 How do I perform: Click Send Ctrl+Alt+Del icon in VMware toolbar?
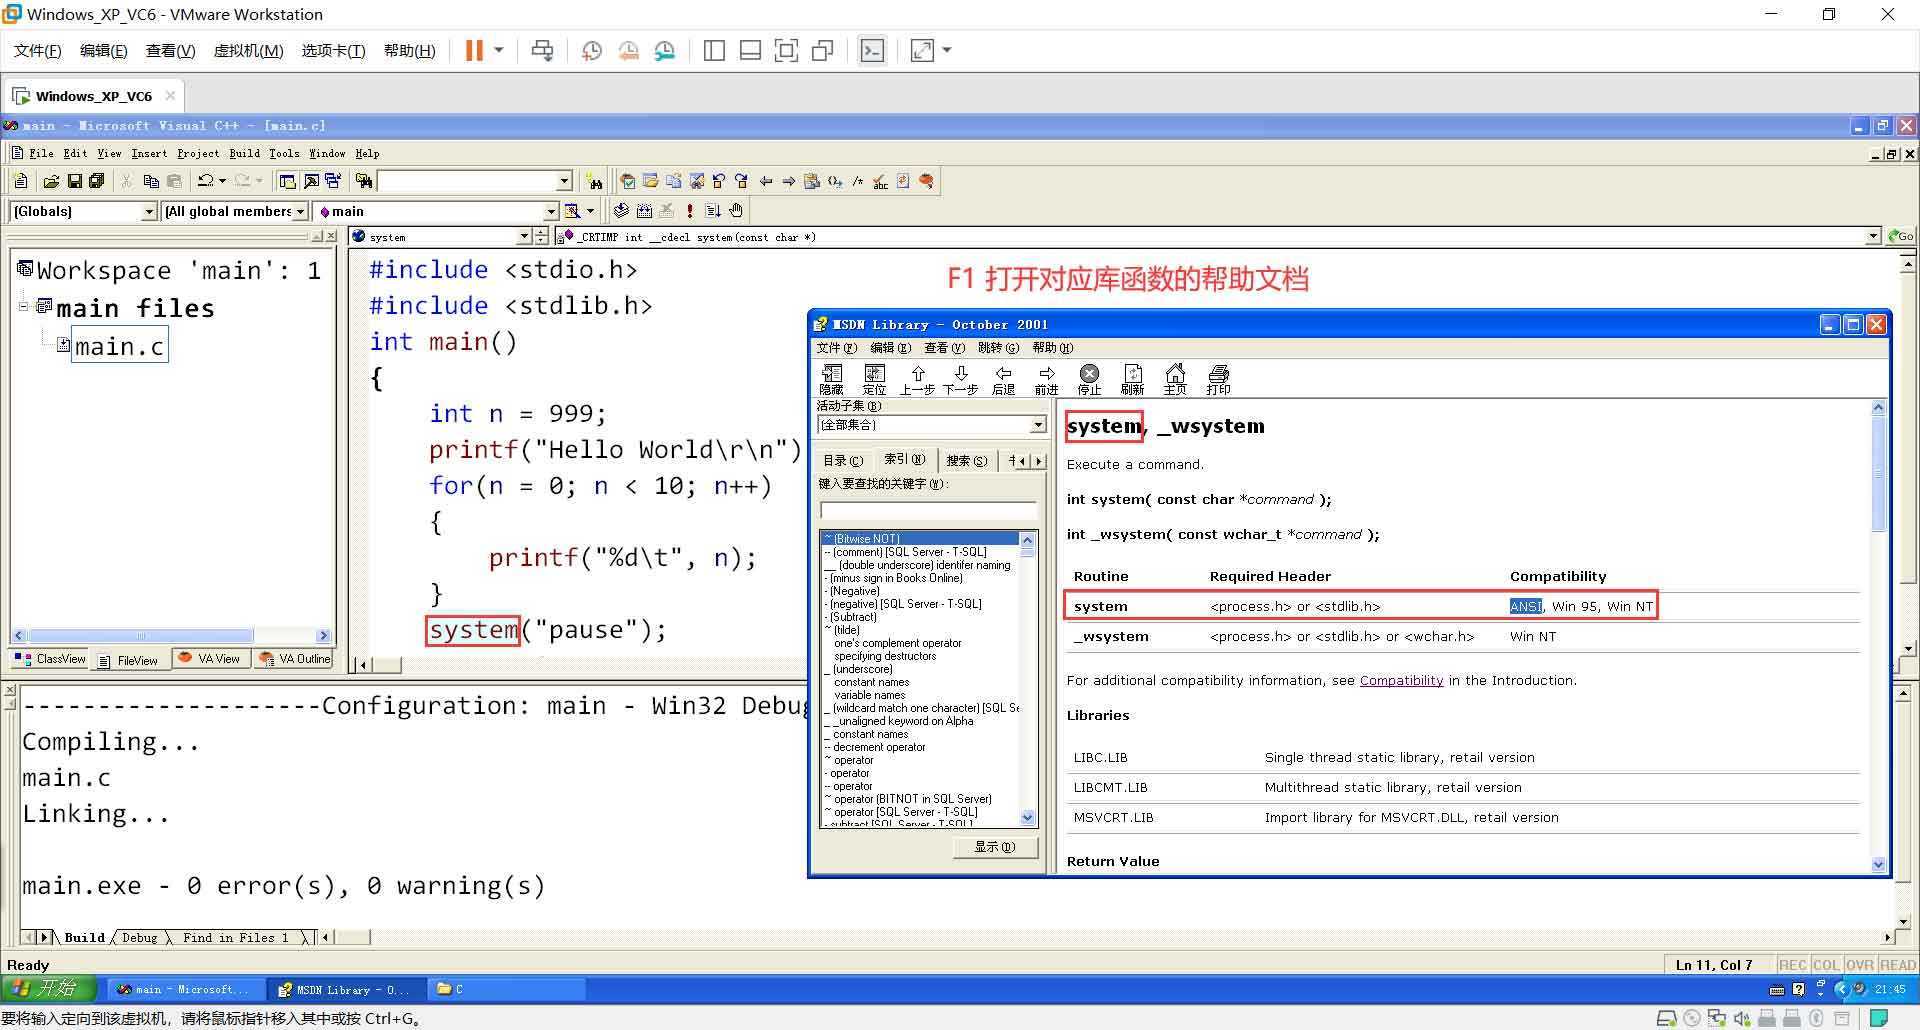click(542, 51)
